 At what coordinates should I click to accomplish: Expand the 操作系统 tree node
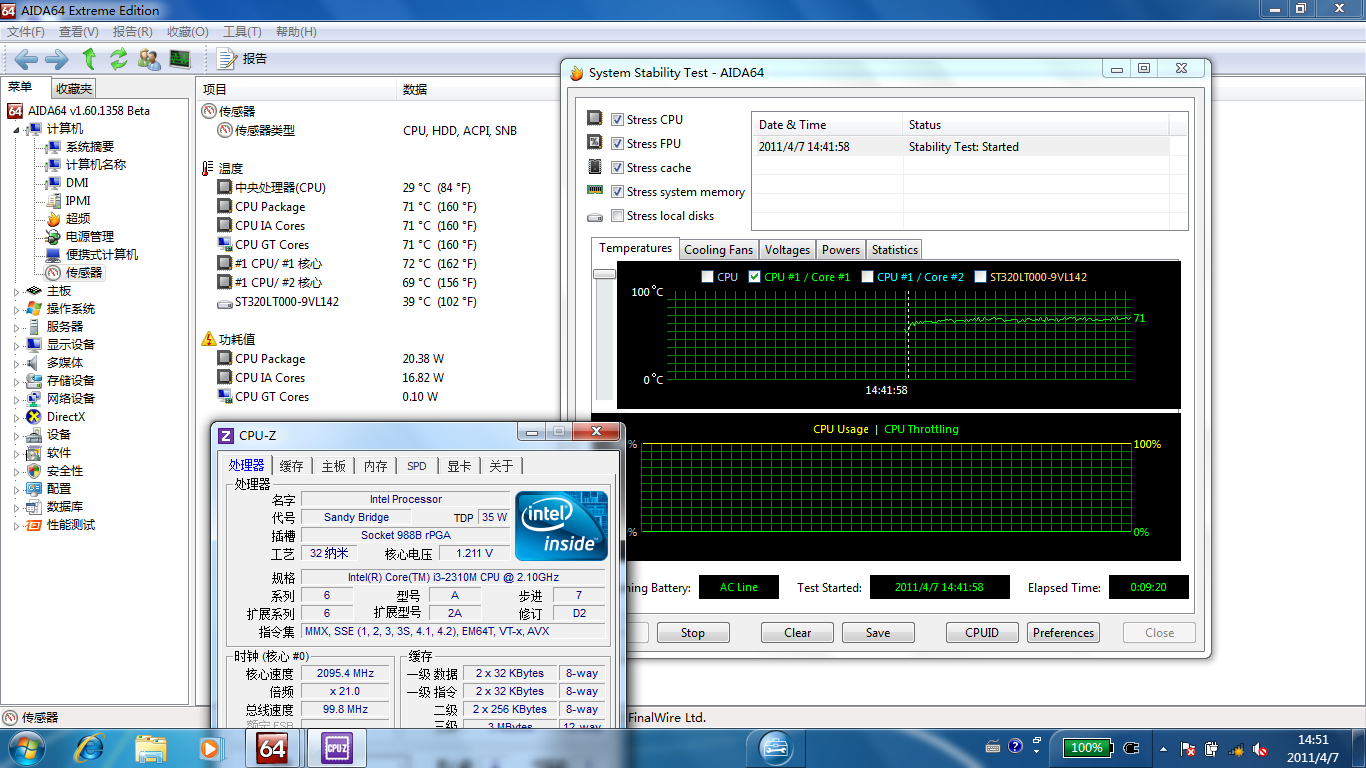tap(16, 309)
